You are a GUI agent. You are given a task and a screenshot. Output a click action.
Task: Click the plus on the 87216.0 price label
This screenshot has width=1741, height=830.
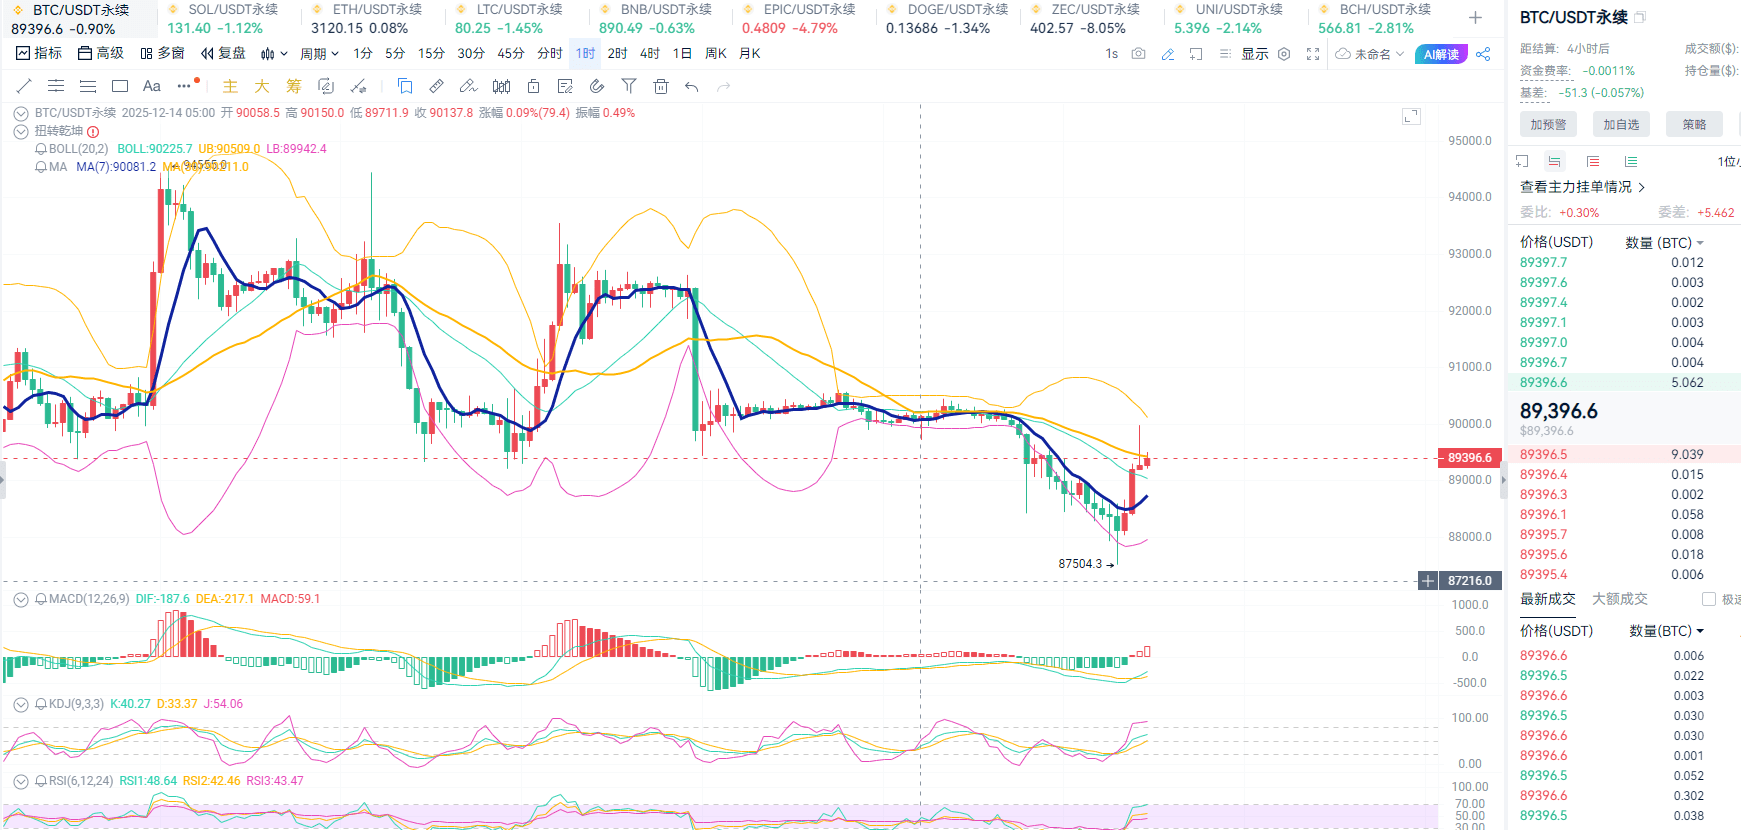pos(1428,581)
